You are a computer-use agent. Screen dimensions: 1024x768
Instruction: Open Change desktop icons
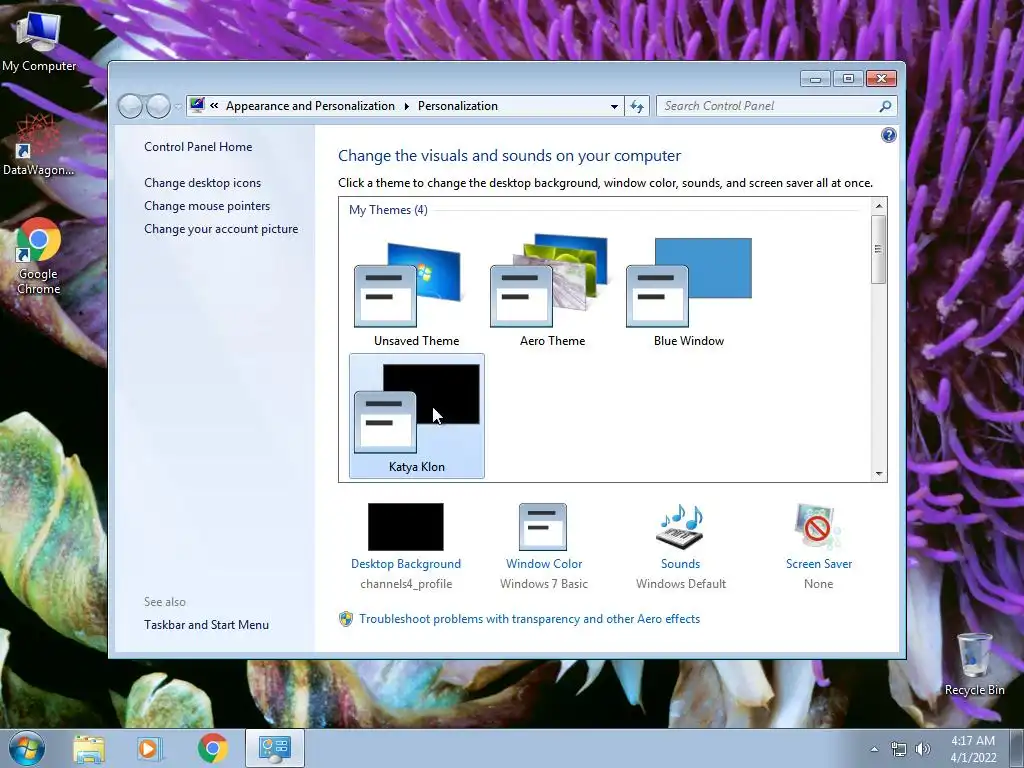point(202,183)
